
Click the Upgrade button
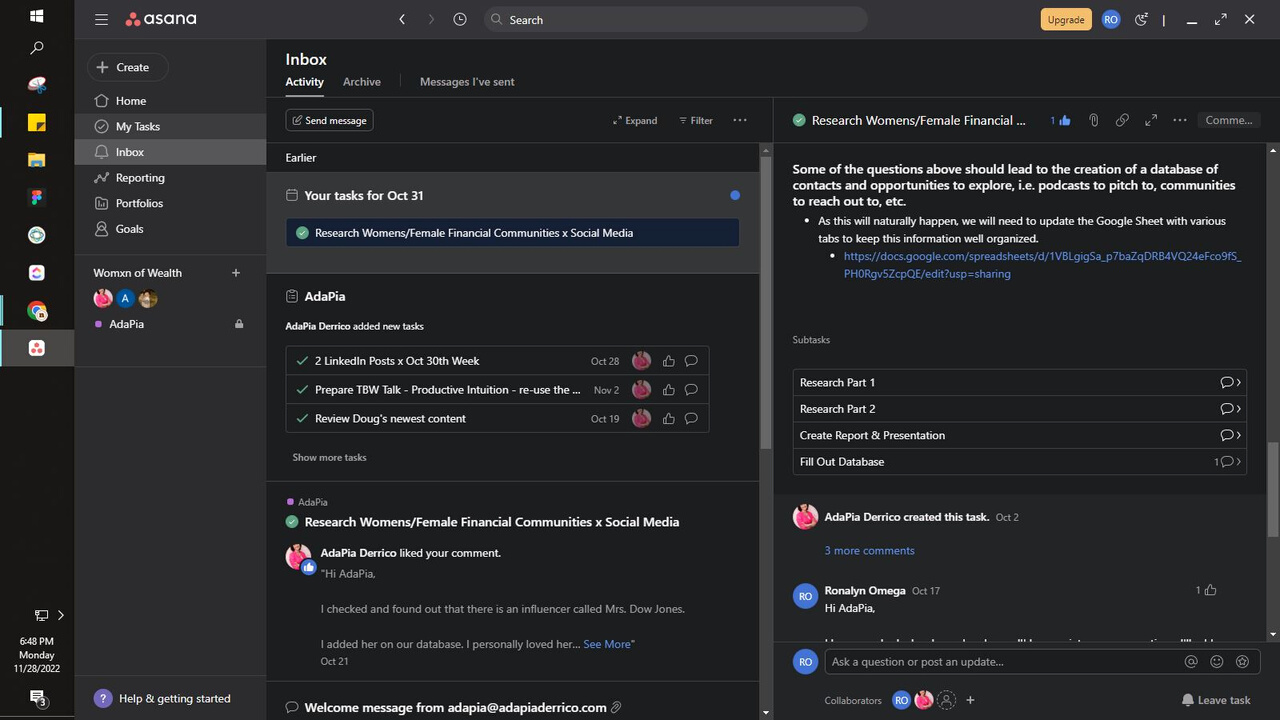pos(1066,19)
